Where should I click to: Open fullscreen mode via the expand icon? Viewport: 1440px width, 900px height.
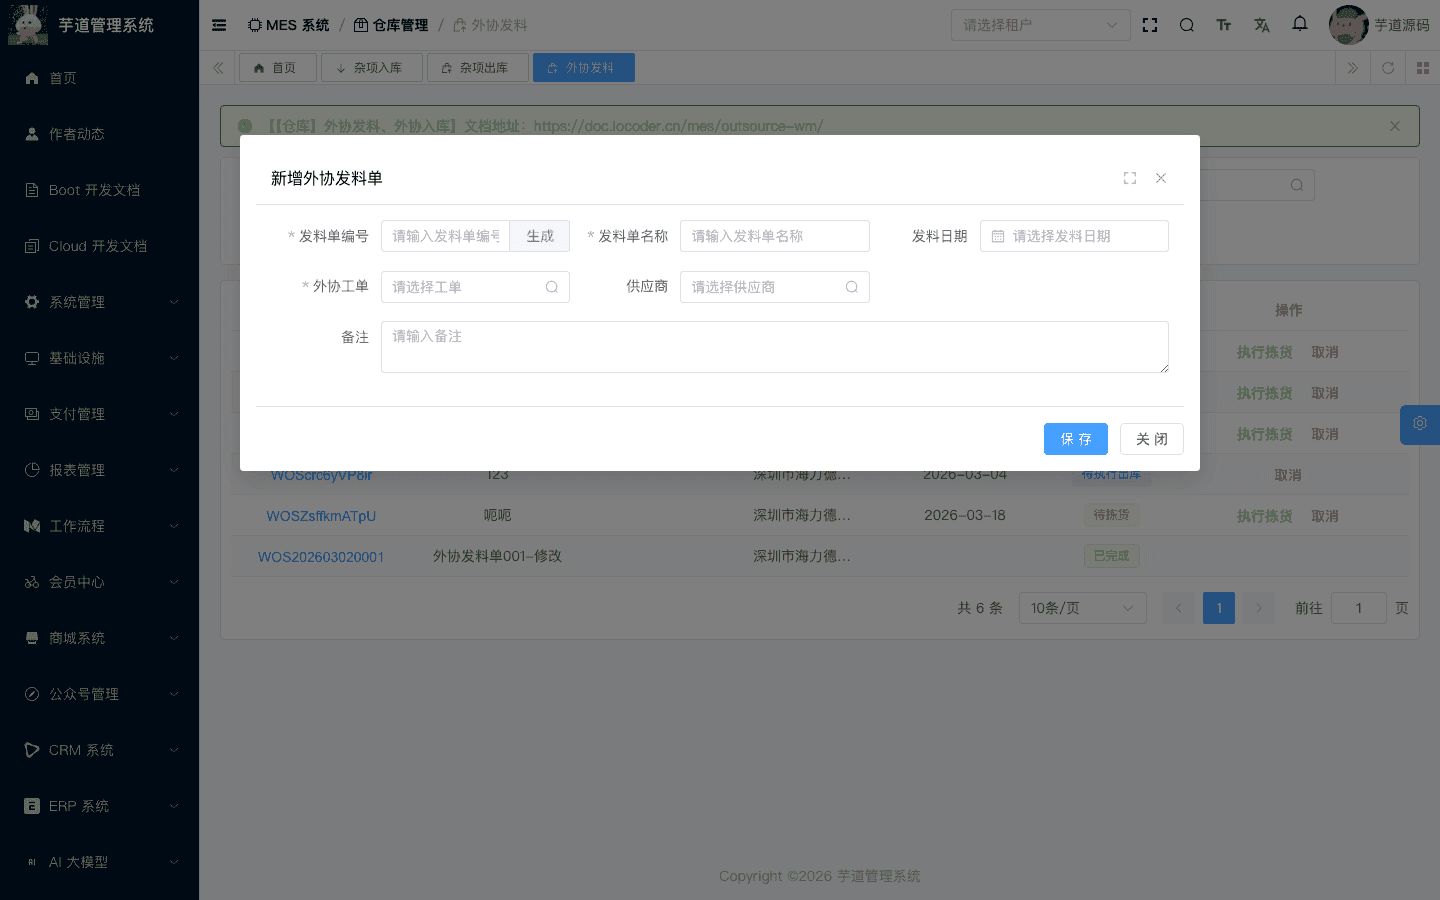pos(1150,24)
